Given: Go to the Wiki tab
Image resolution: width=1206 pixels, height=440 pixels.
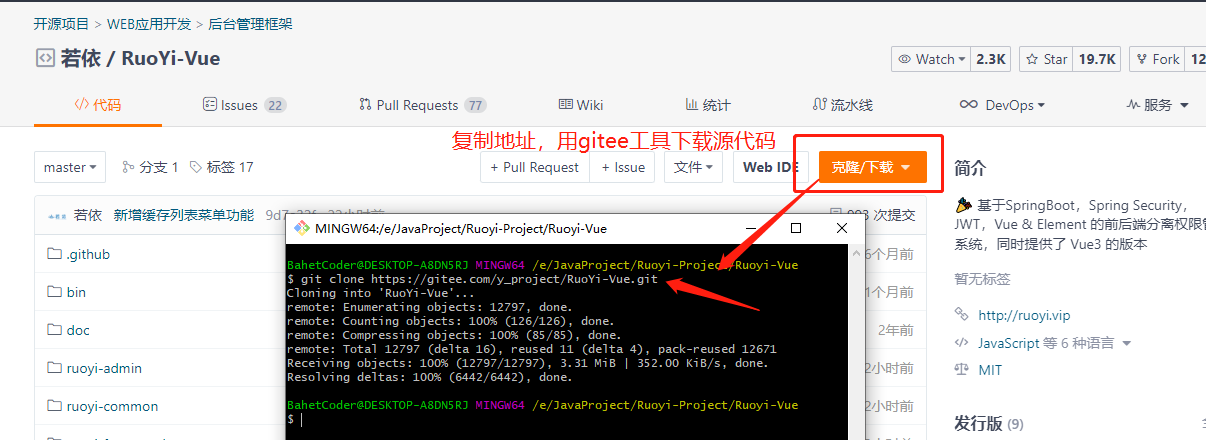Looking at the screenshot, I should click(581, 105).
